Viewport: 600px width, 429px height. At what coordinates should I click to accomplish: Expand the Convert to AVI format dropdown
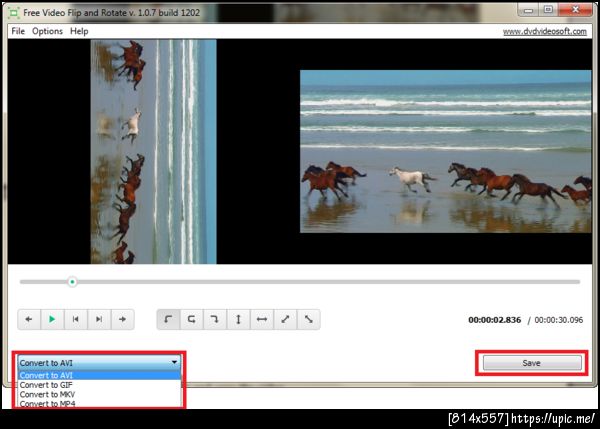pyautogui.click(x=99, y=362)
